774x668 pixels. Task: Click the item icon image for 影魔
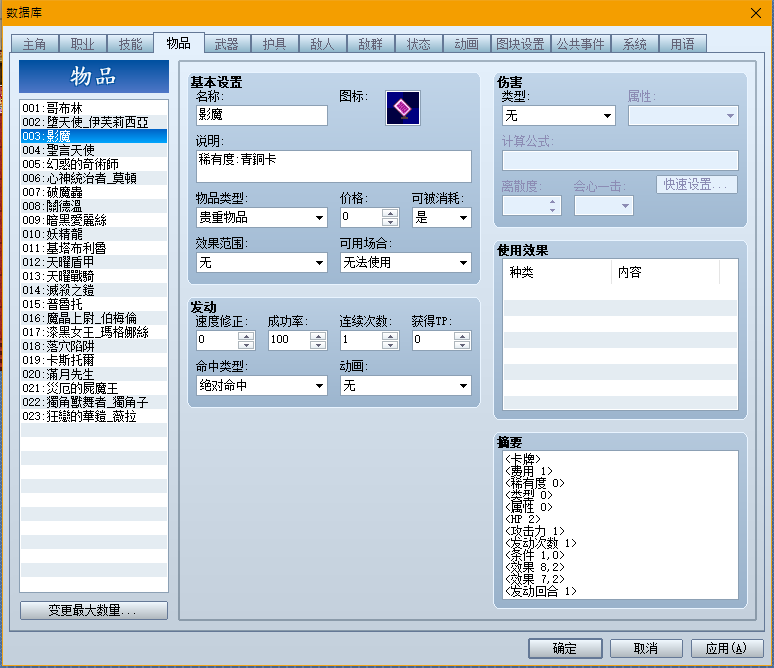403,108
